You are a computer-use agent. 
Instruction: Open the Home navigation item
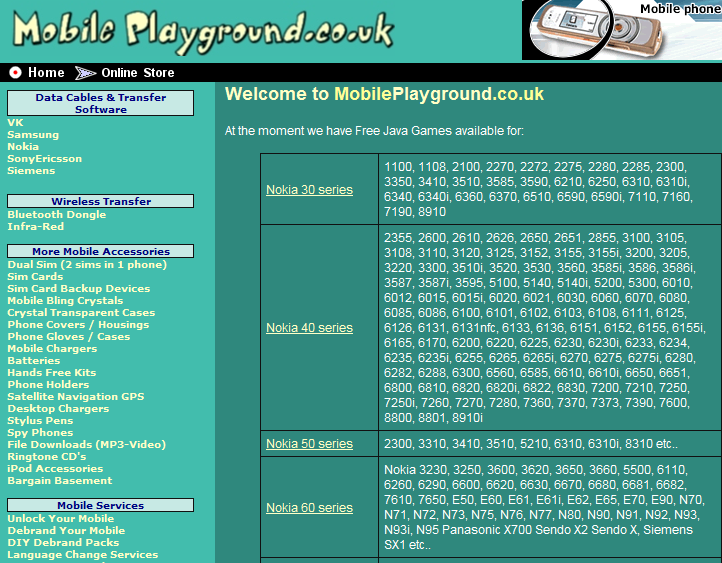tap(46, 72)
